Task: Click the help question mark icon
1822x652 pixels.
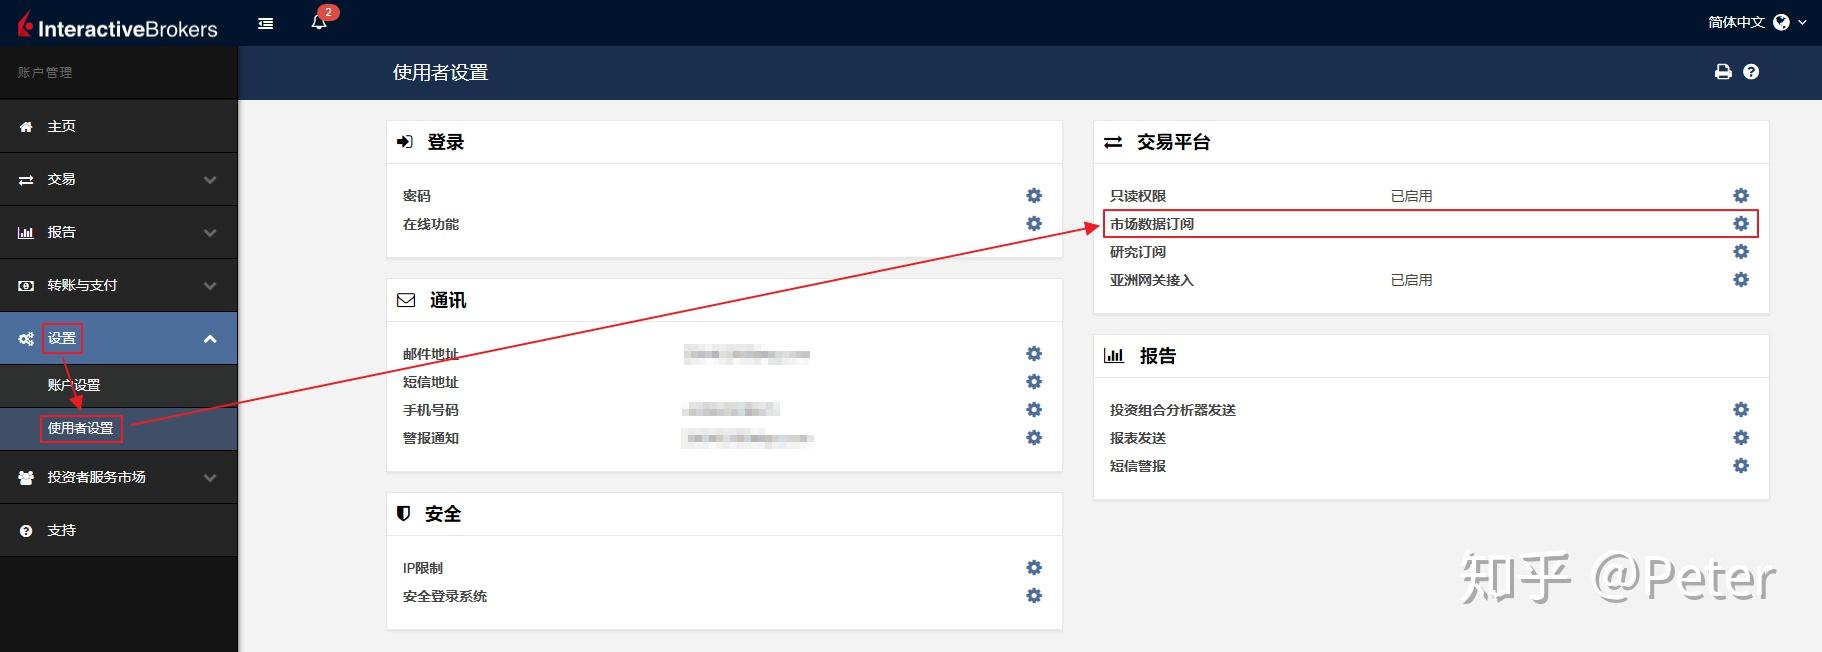Action: pyautogui.click(x=1751, y=72)
